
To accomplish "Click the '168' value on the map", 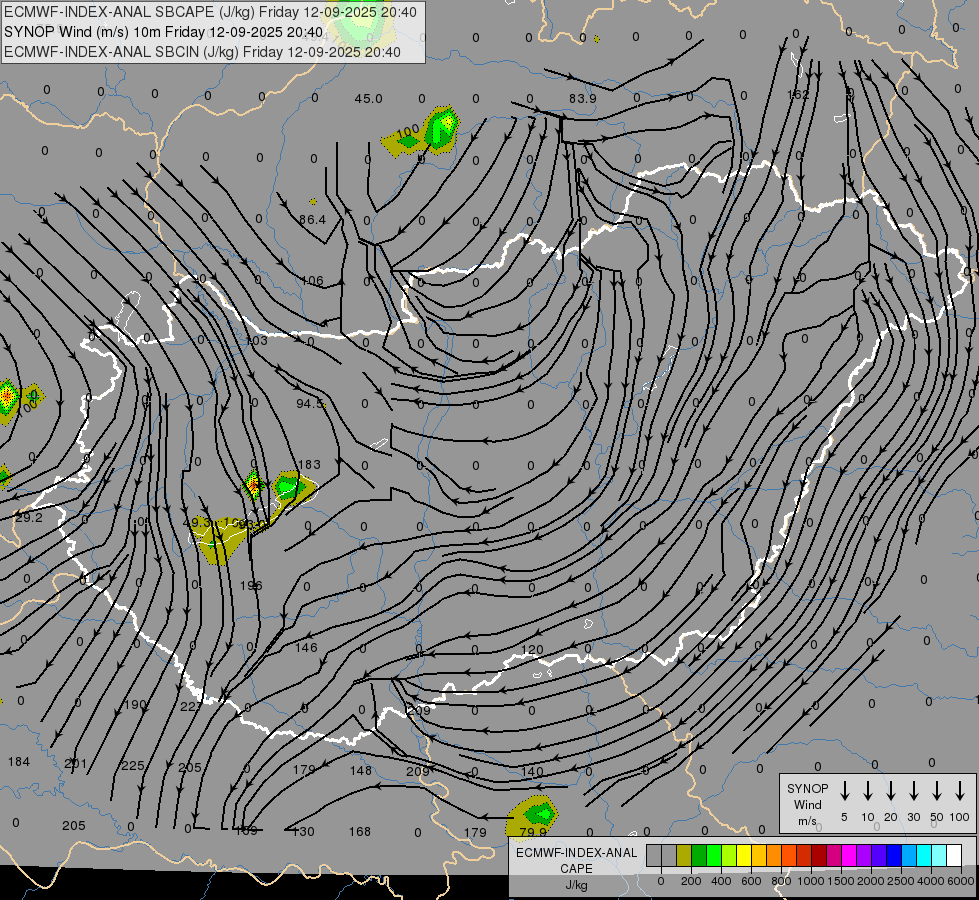I will coord(360,831).
